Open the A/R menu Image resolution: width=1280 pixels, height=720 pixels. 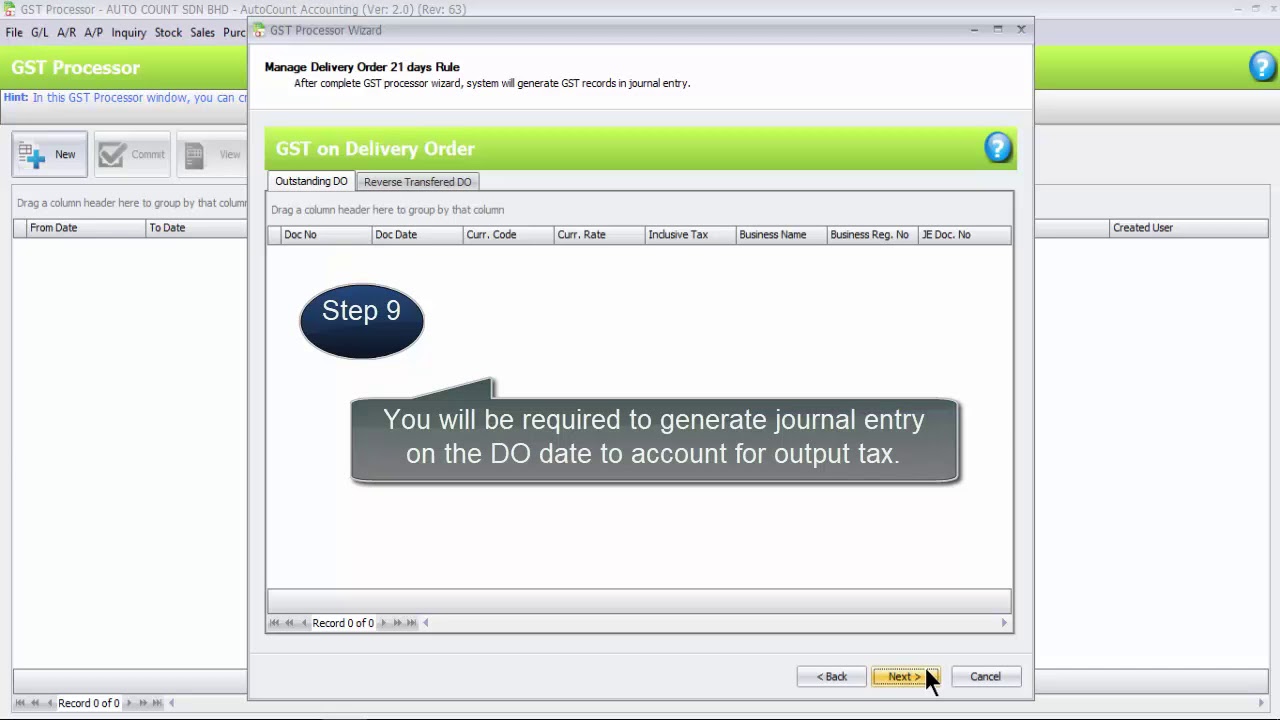[67, 32]
